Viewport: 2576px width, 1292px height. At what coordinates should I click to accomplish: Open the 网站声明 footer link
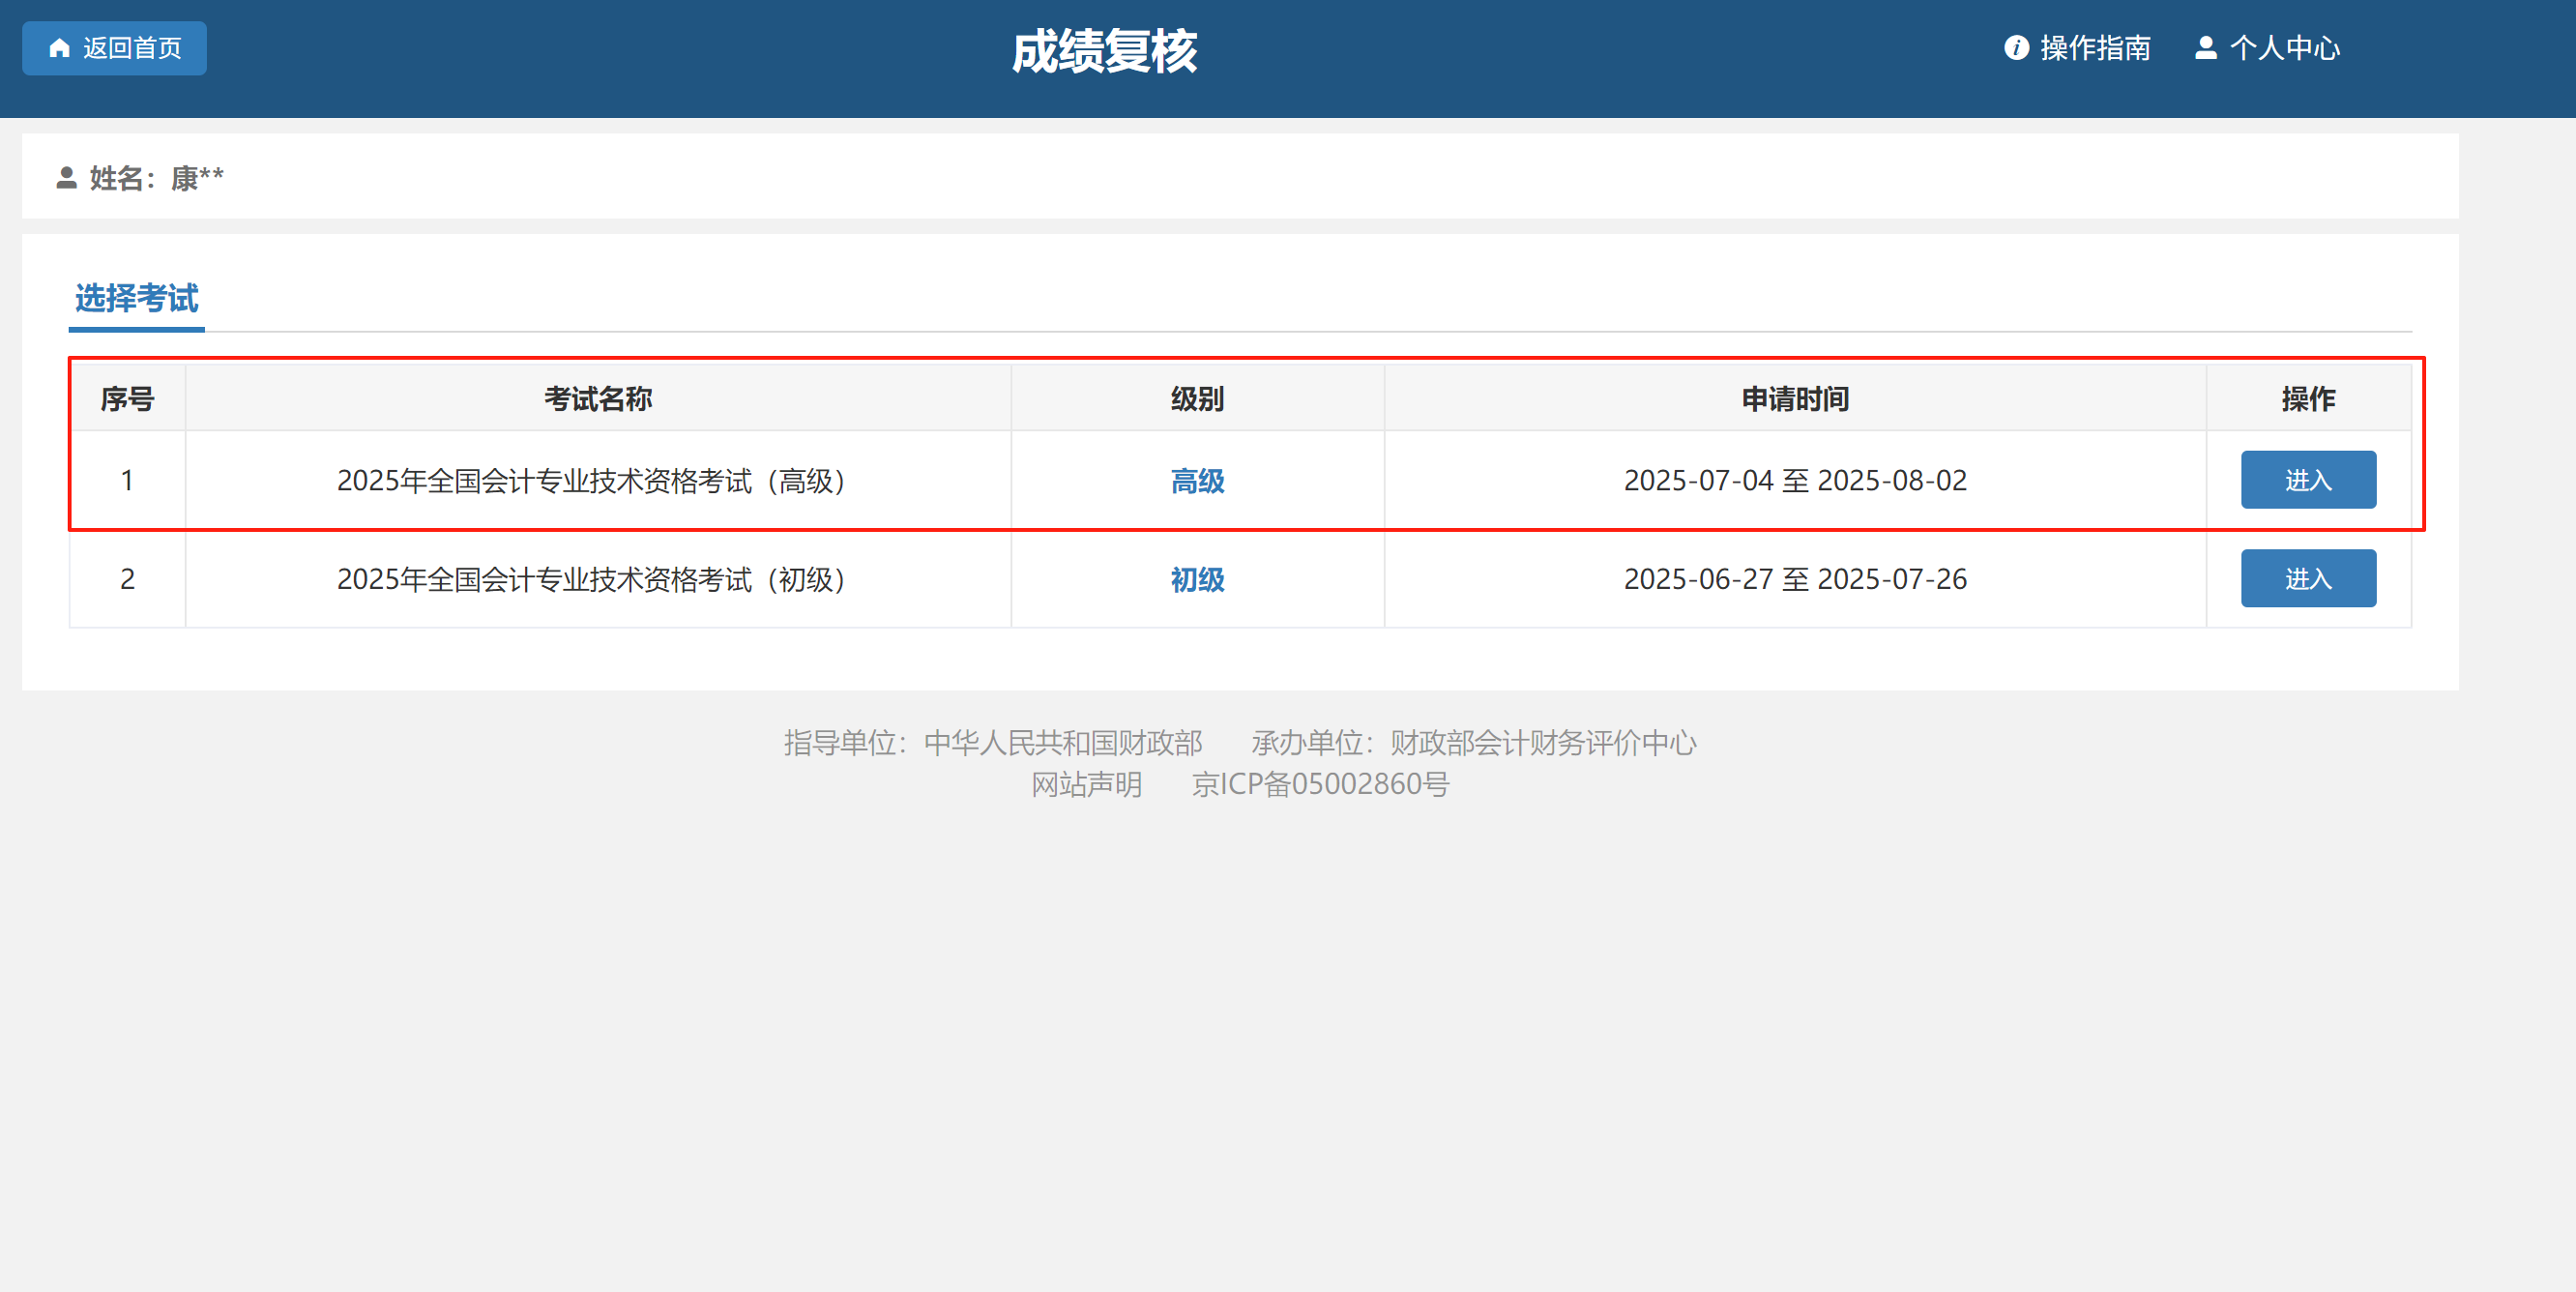click(x=1086, y=784)
